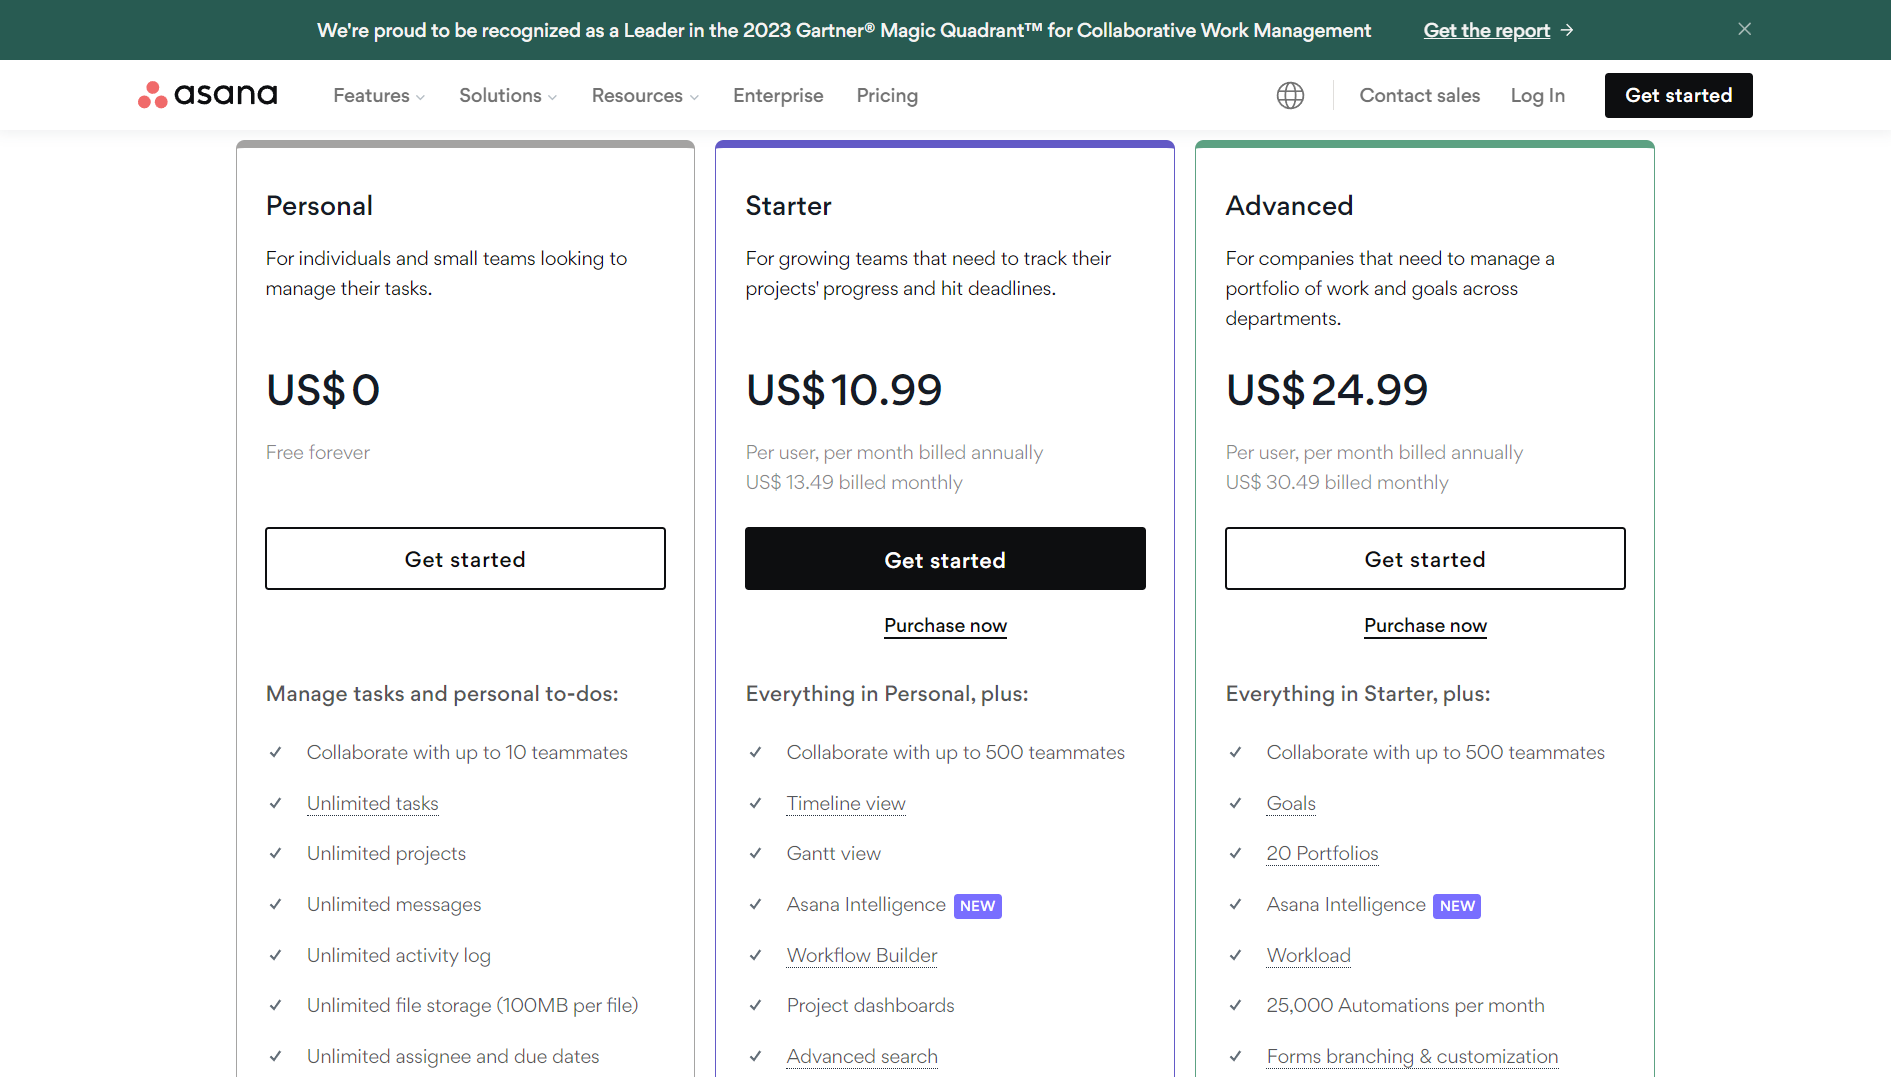Expand the Resources menu
This screenshot has height=1077, width=1891.
tap(645, 95)
